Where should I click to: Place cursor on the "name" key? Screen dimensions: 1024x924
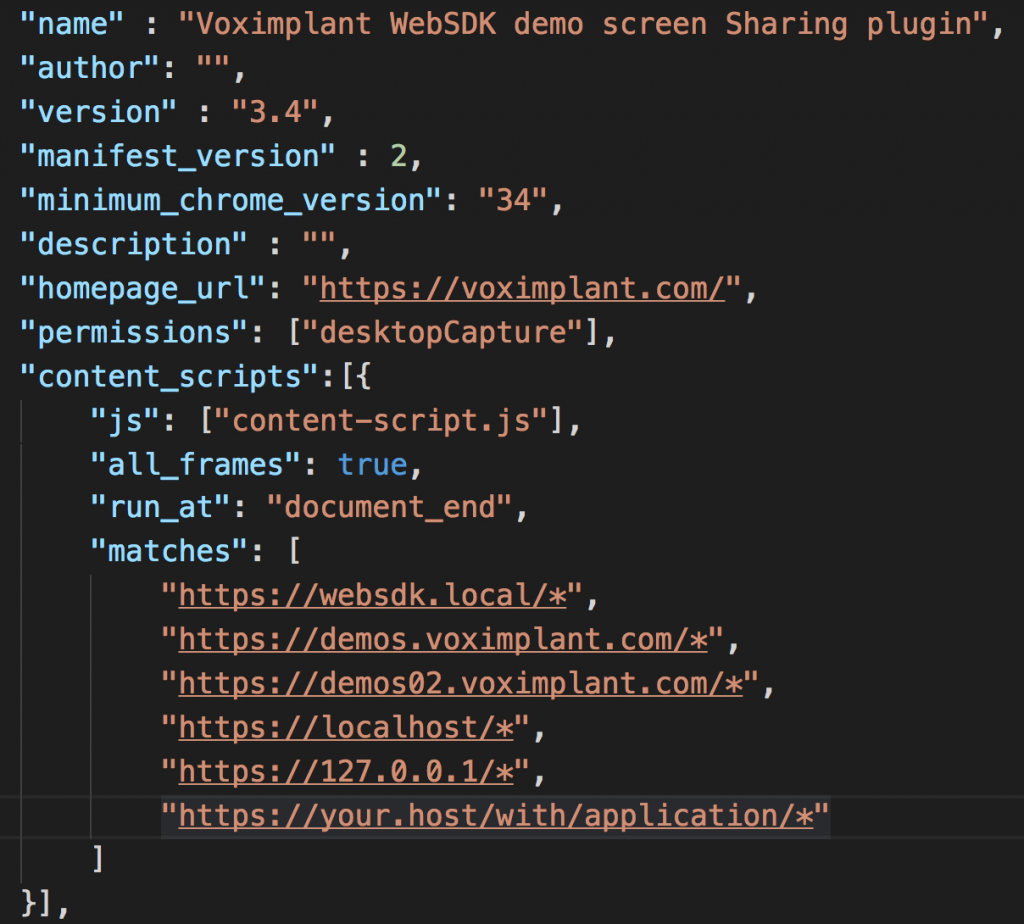click(71, 24)
